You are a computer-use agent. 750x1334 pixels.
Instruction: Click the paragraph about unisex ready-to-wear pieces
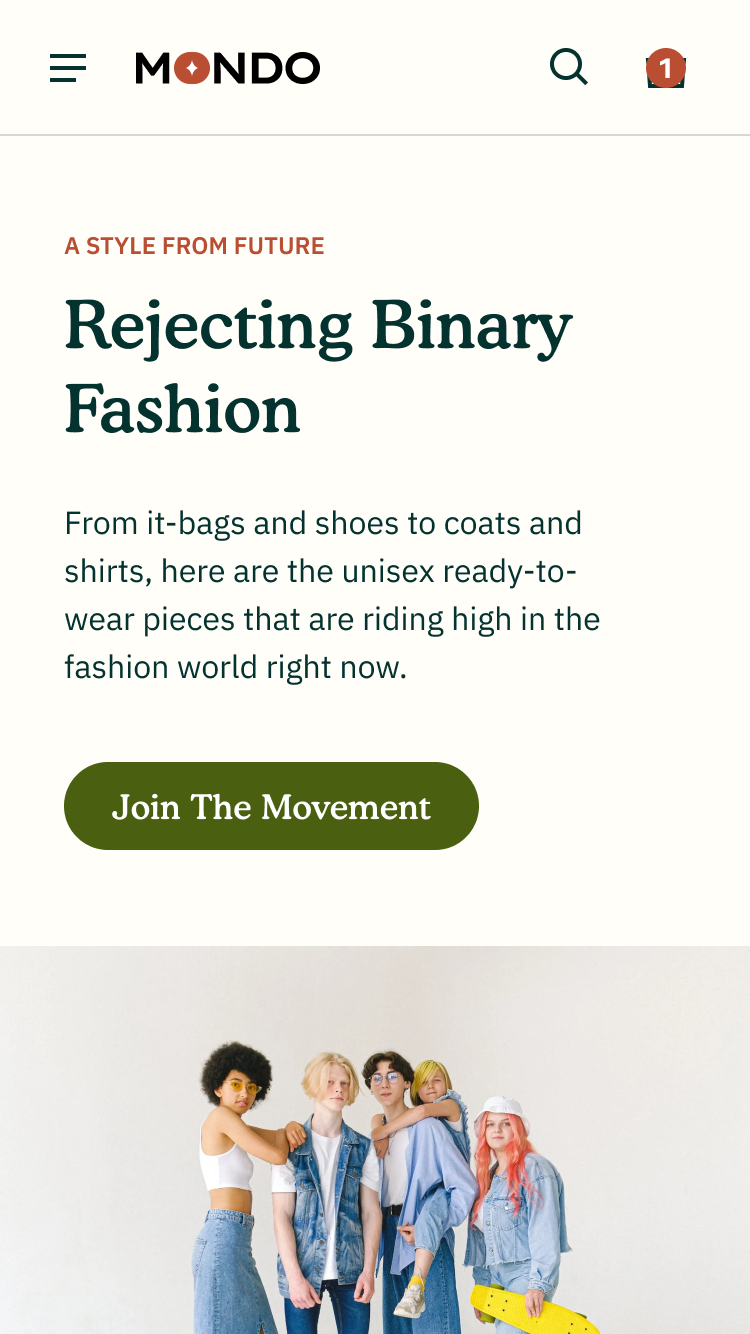pos(332,595)
